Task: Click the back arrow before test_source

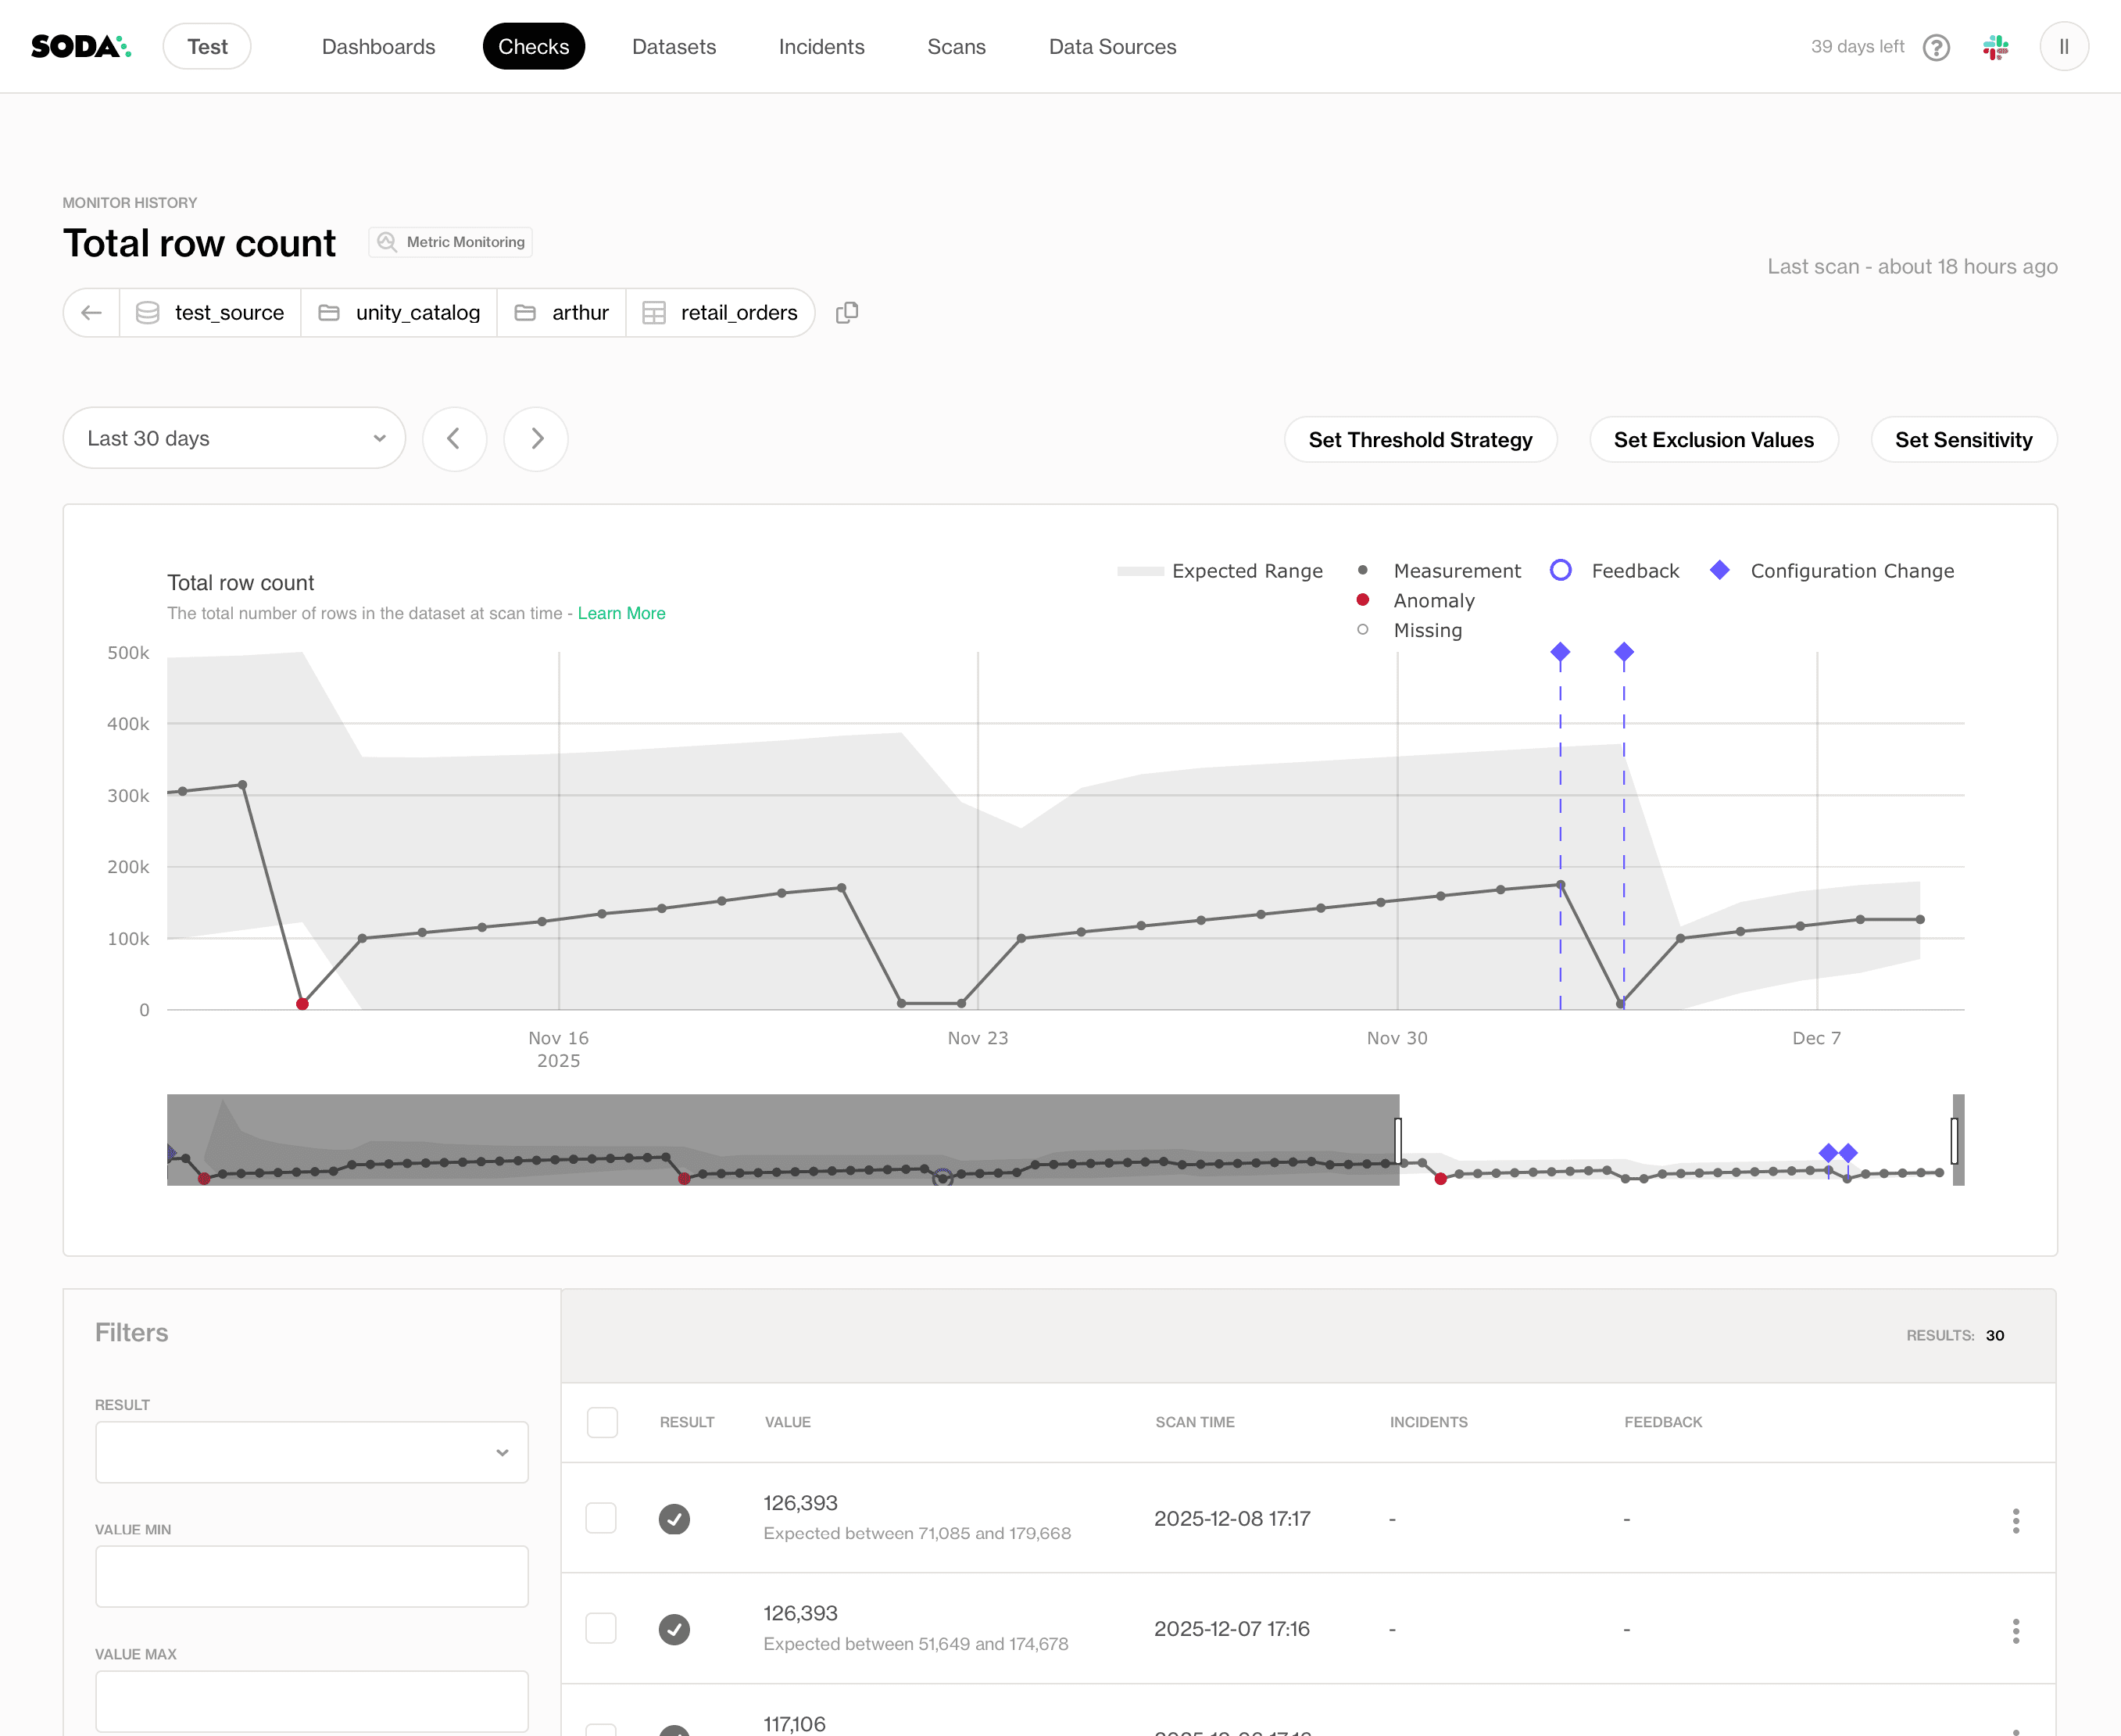Action: point(91,312)
